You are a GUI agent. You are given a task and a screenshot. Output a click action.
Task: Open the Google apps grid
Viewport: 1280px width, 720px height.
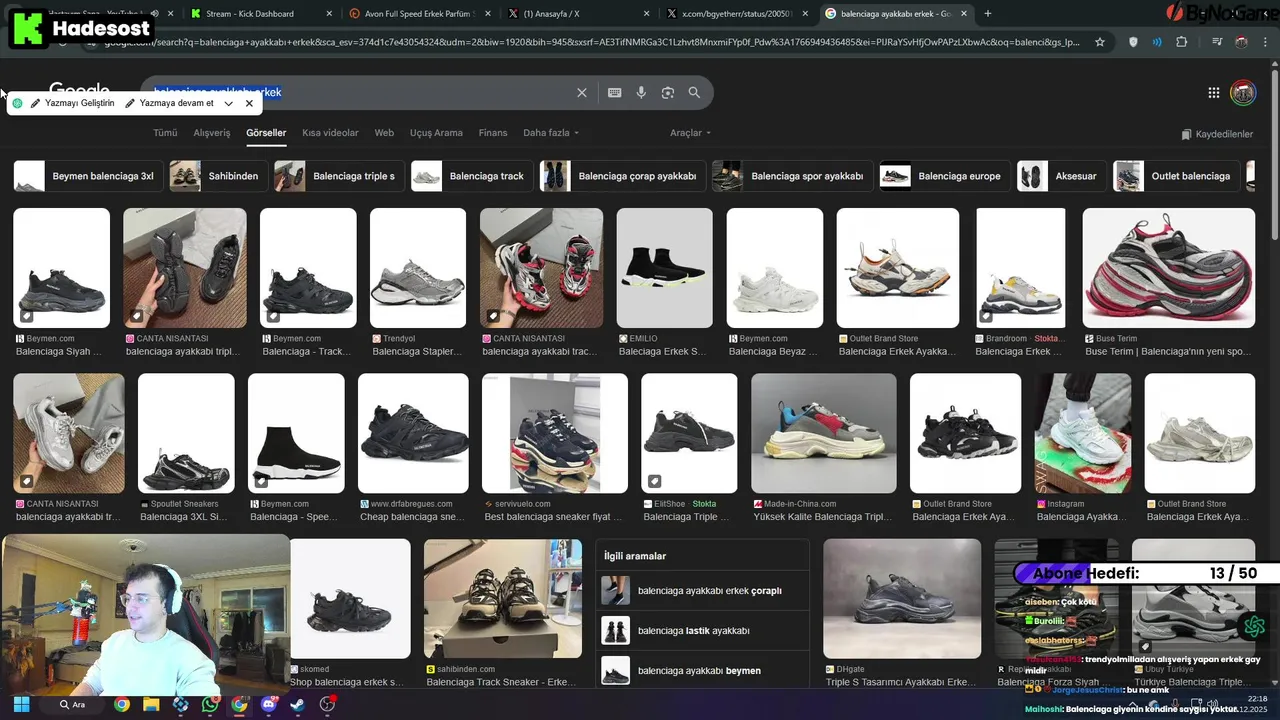(1214, 93)
